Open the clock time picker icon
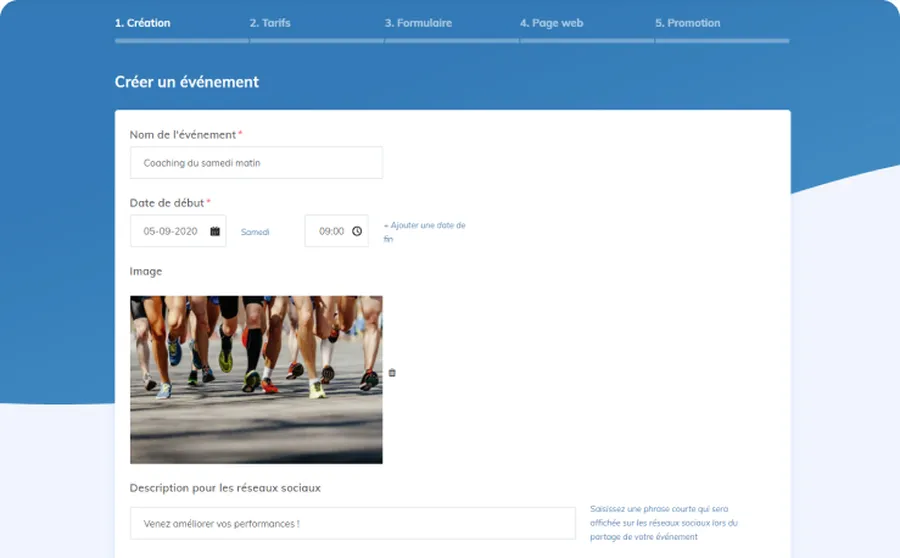This screenshot has width=900, height=558. 357,231
